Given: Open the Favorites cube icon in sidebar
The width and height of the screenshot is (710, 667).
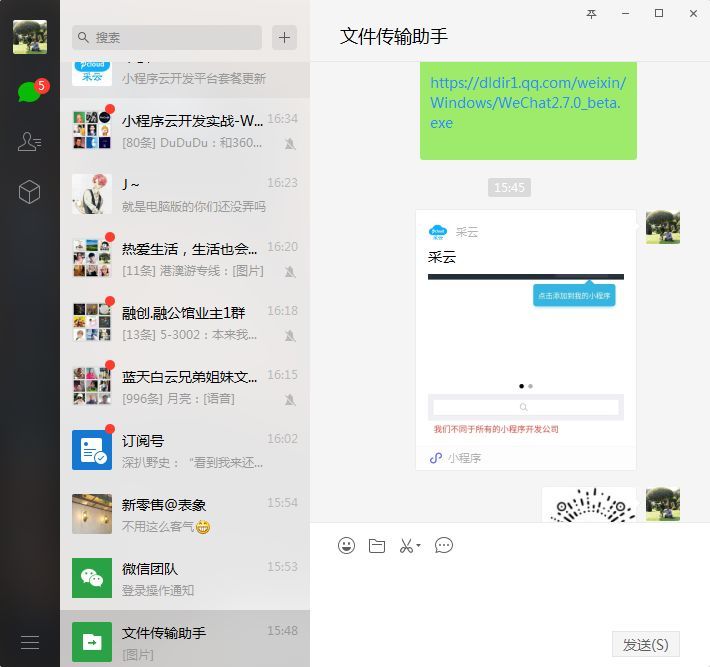Looking at the screenshot, I should click(x=29, y=192).
